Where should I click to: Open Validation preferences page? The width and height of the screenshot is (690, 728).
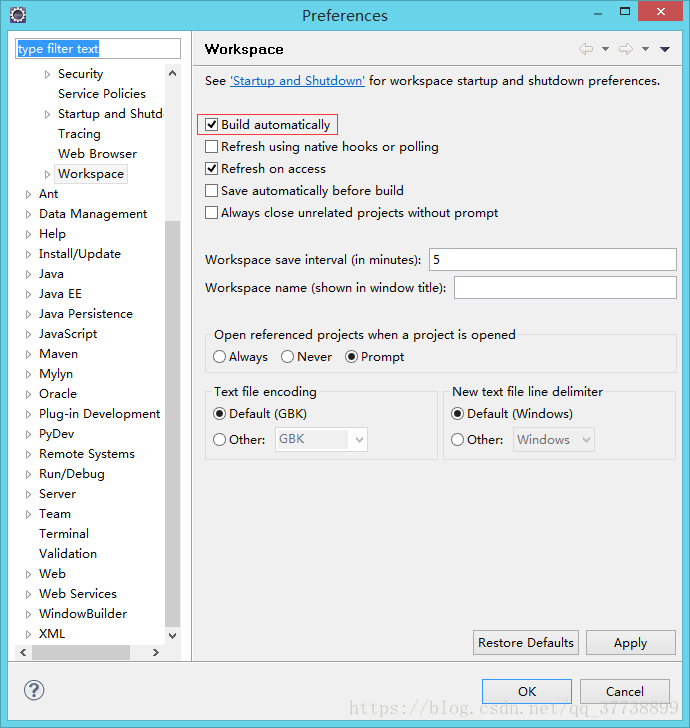[68, 554]
